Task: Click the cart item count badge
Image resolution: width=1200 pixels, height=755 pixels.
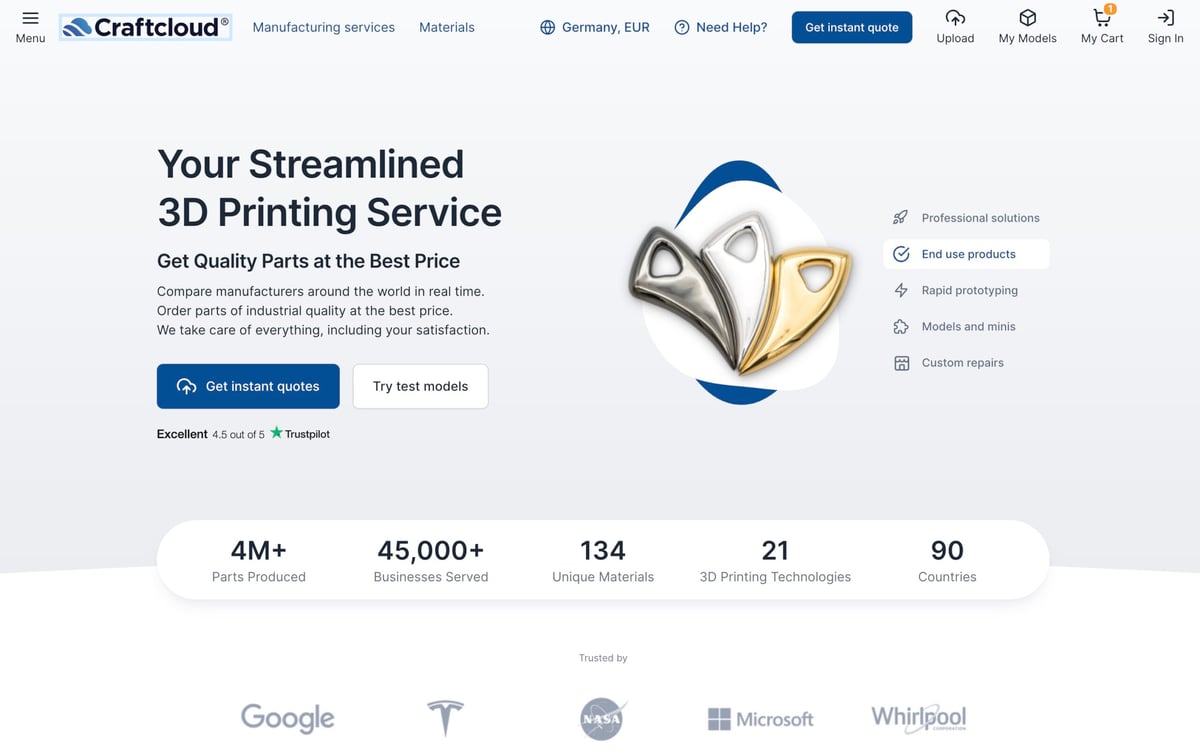Action: click(1110, 9)
